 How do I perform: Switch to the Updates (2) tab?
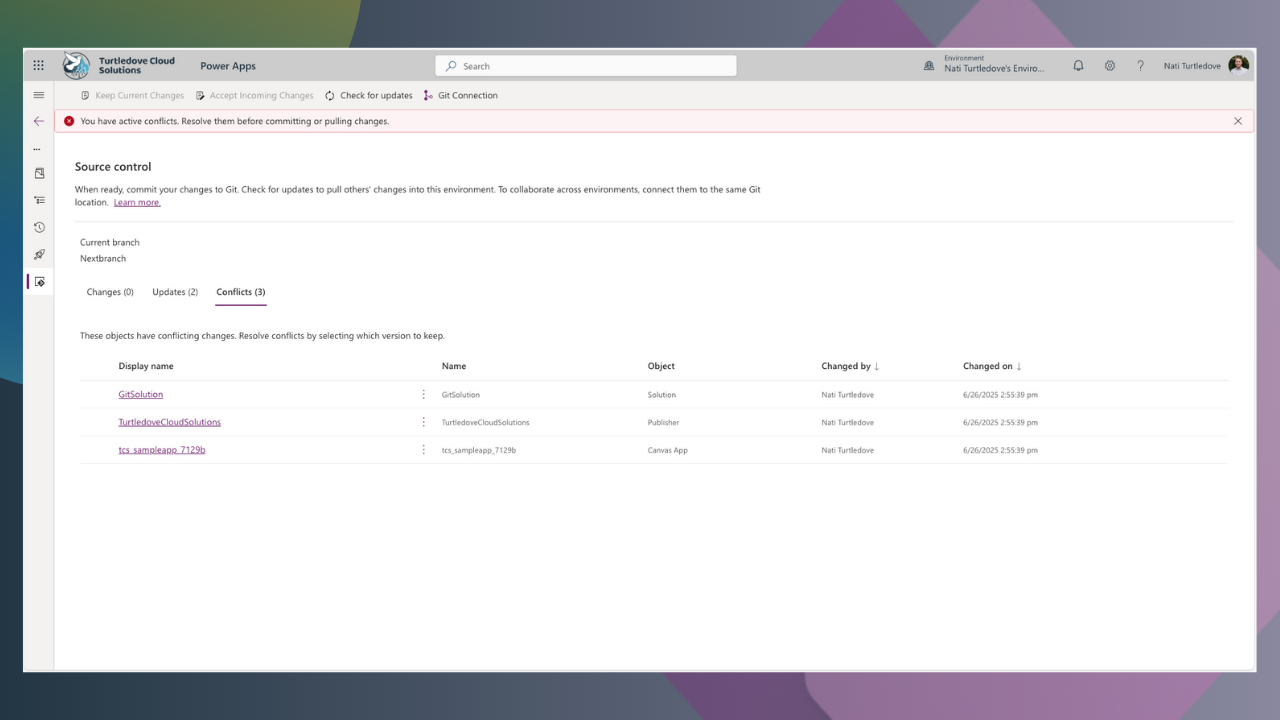tap(175, 292)
